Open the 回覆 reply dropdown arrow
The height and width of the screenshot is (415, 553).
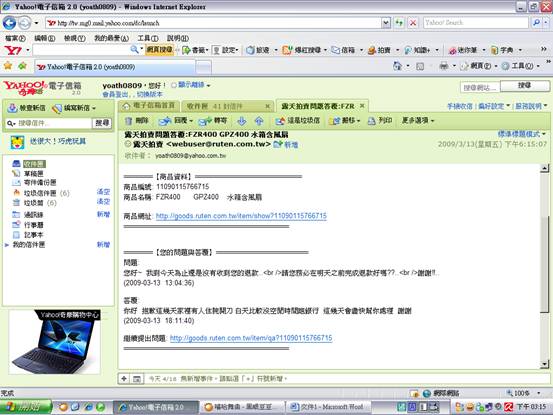(191, 121)
